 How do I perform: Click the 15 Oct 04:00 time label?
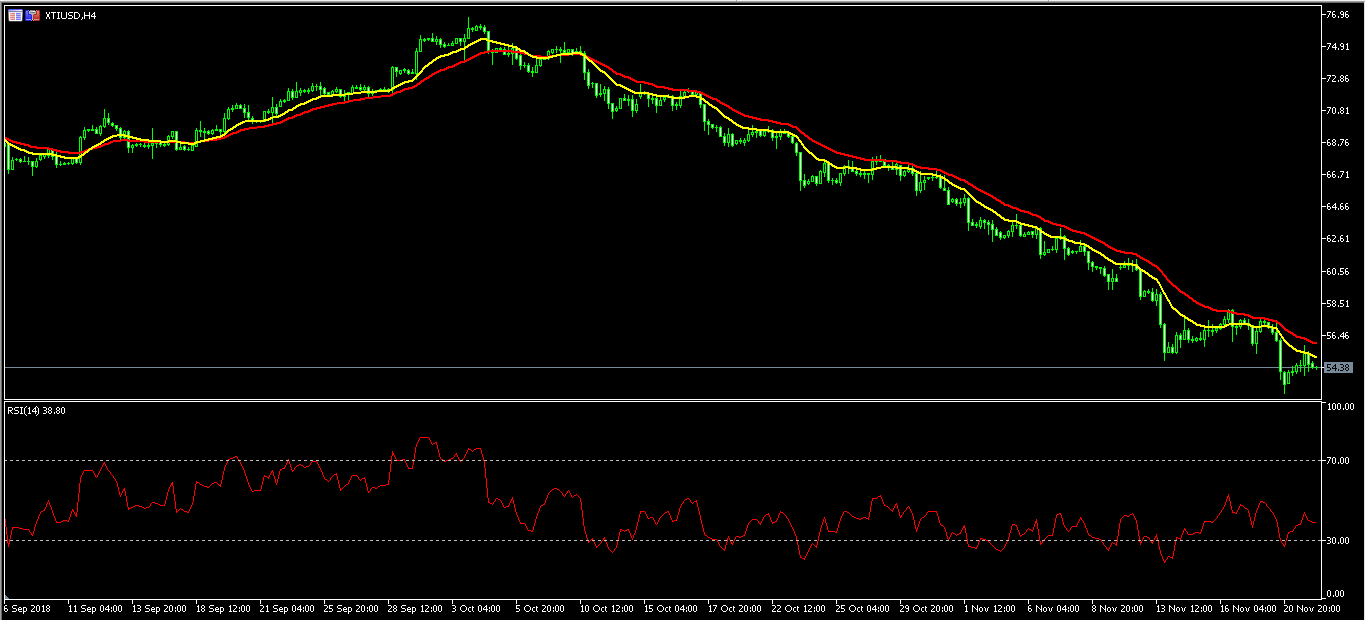tap(670, 608)
